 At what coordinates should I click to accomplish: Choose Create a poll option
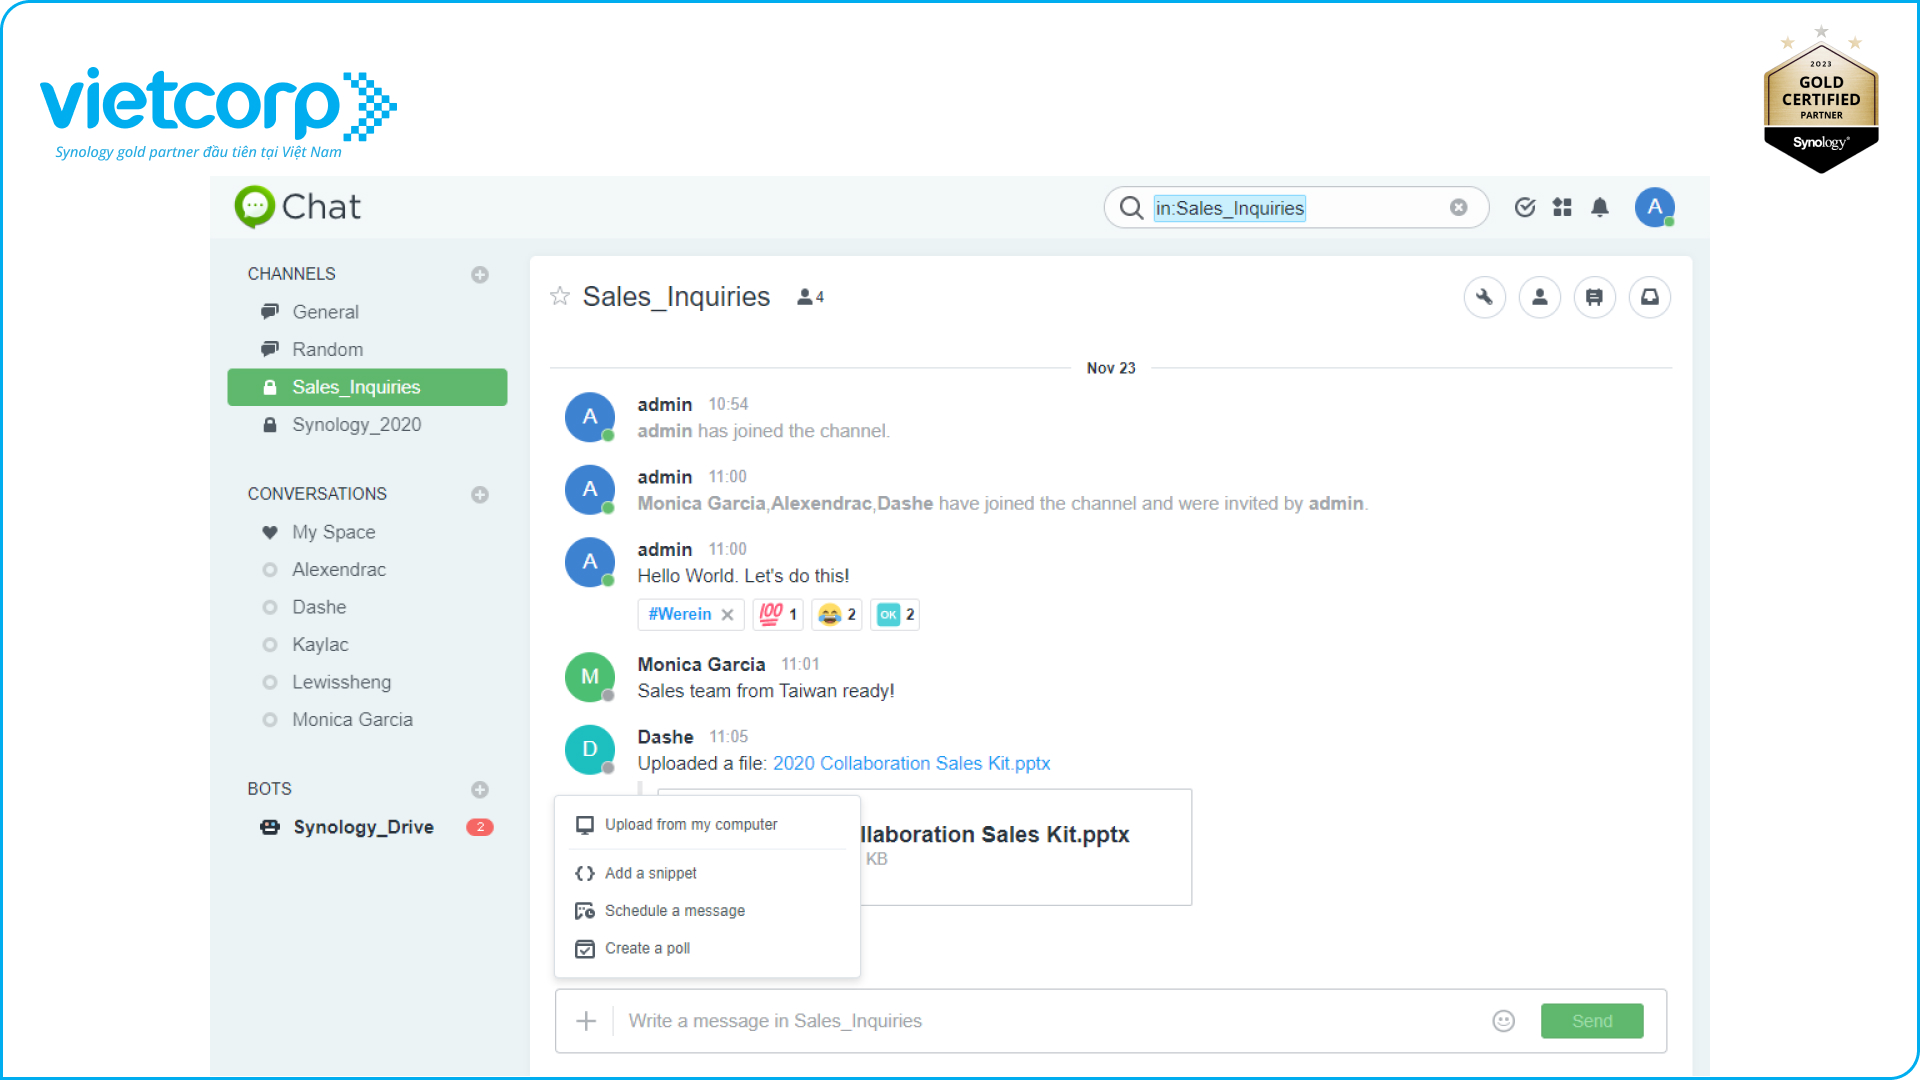(x=647, y=949)
